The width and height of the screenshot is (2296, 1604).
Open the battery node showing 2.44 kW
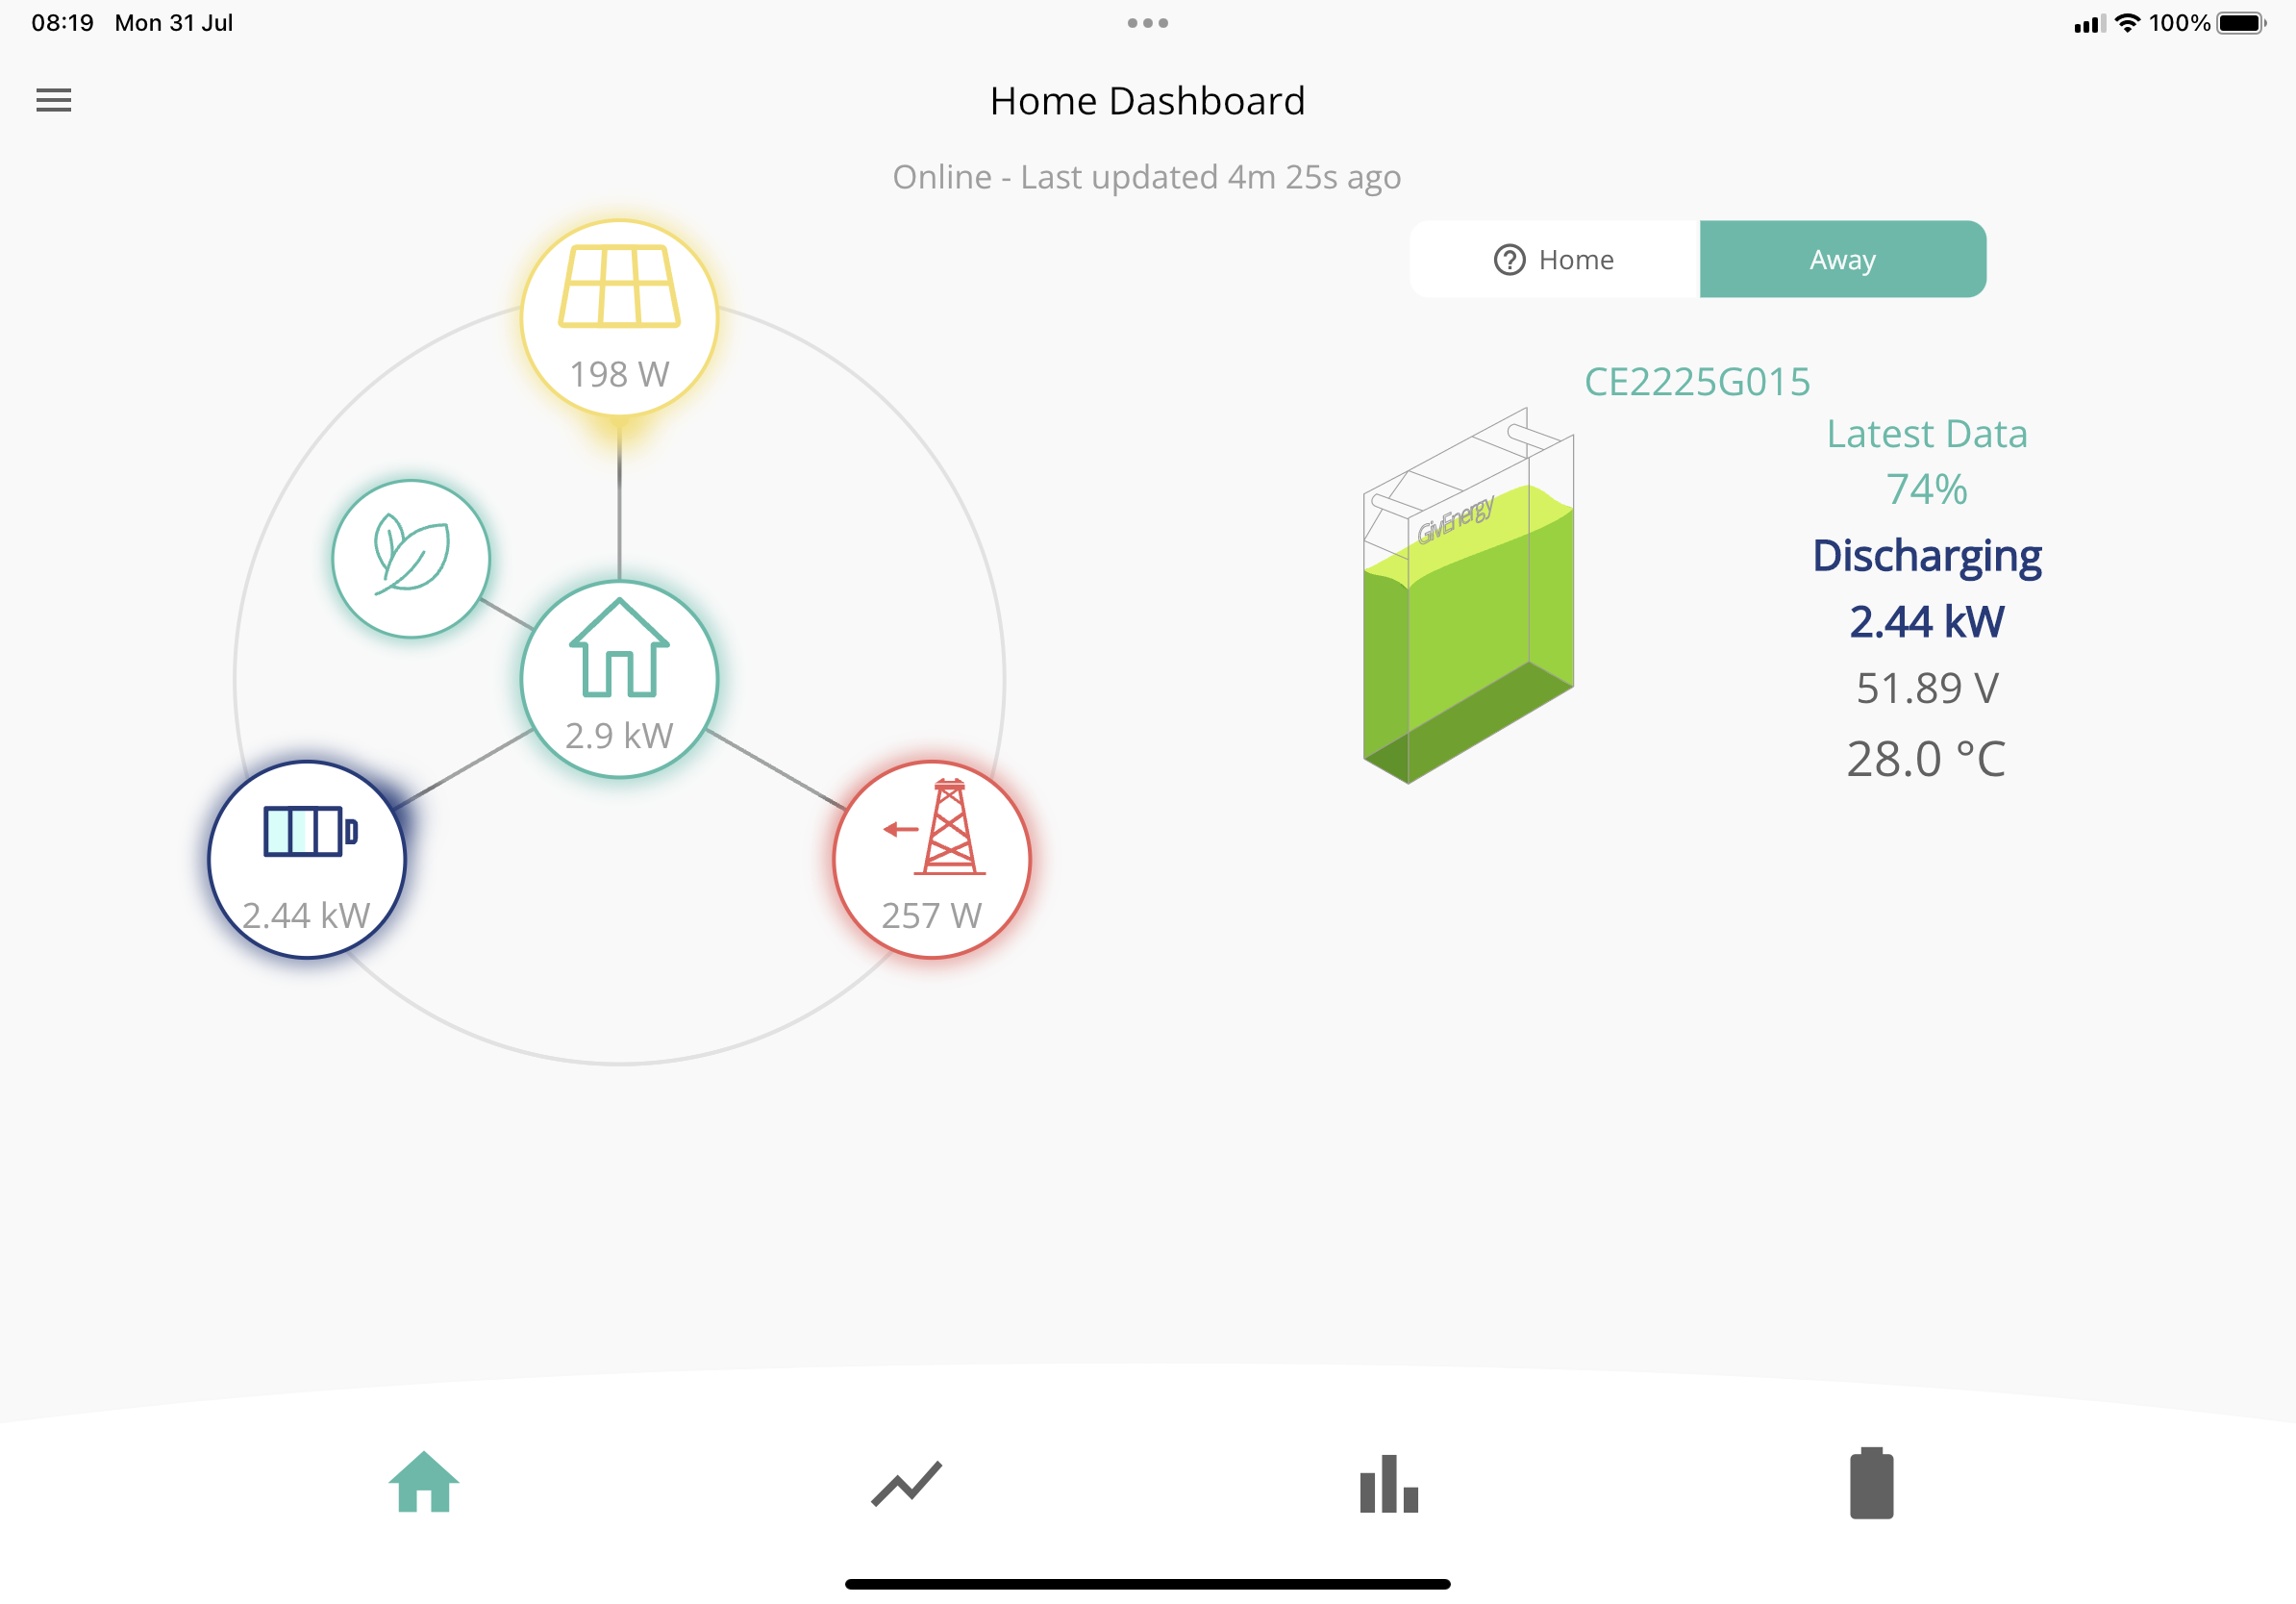pyautogui.click(x=307, y=859)
